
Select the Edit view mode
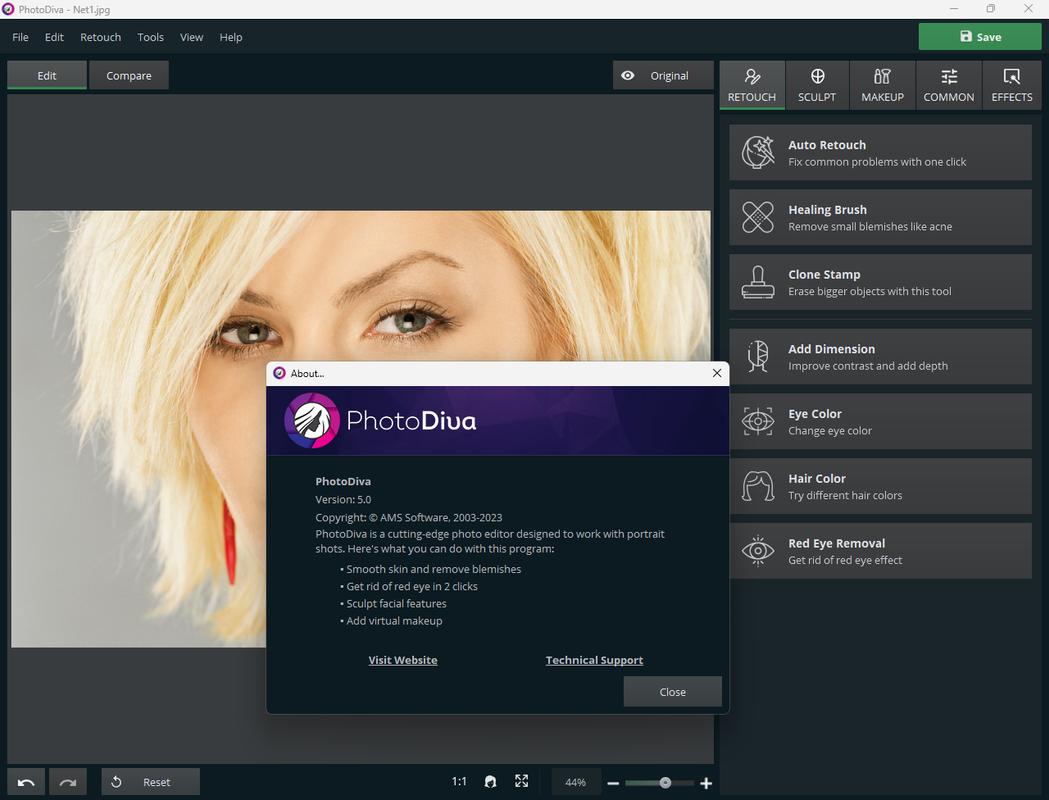47,76
